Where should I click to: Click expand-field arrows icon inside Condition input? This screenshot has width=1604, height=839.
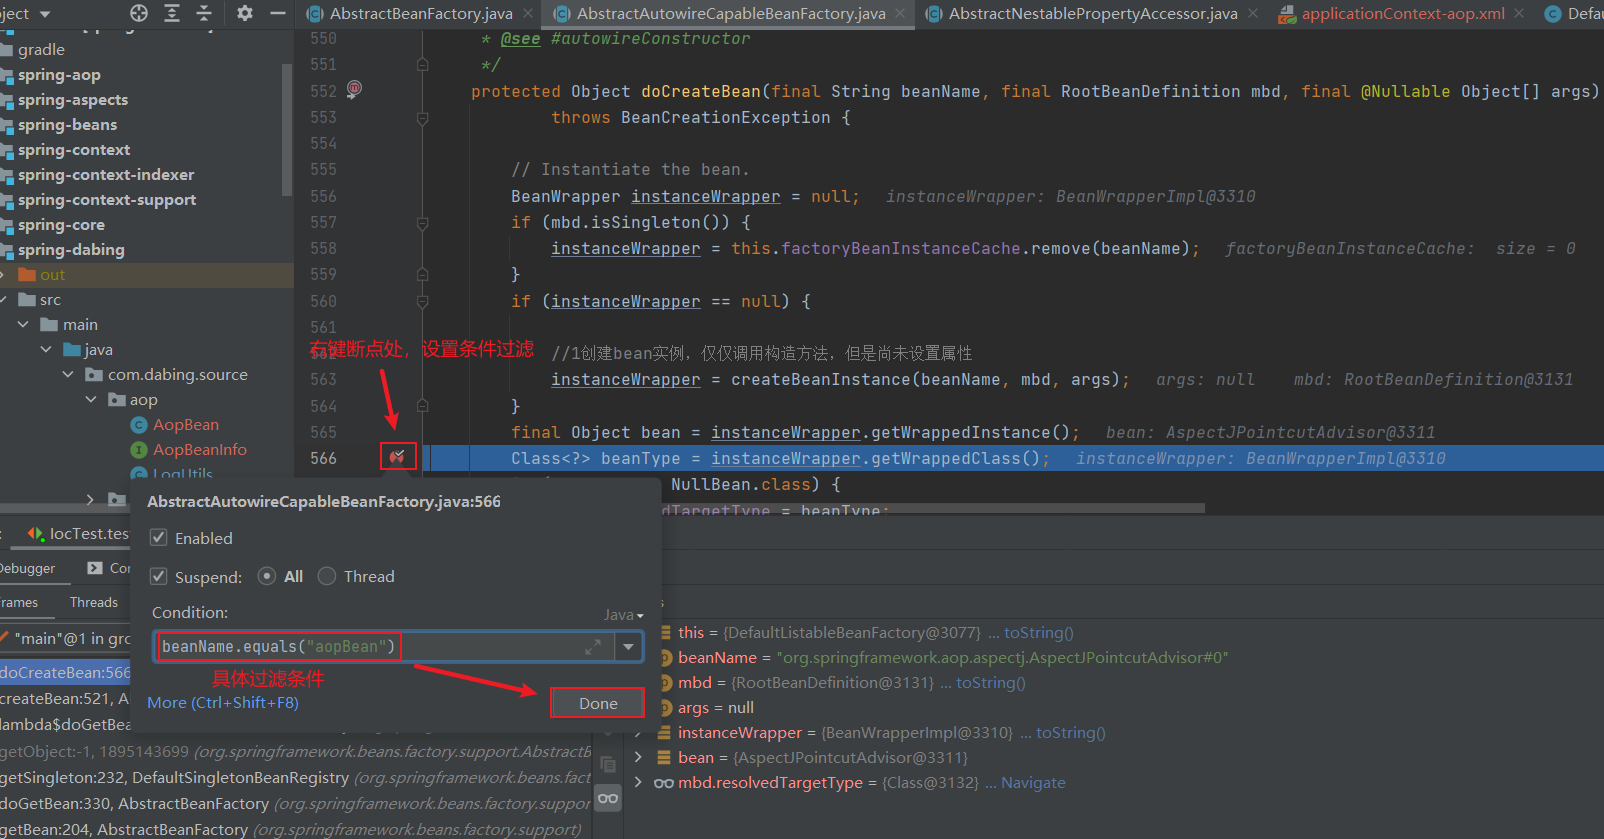[x=593, y=647]
